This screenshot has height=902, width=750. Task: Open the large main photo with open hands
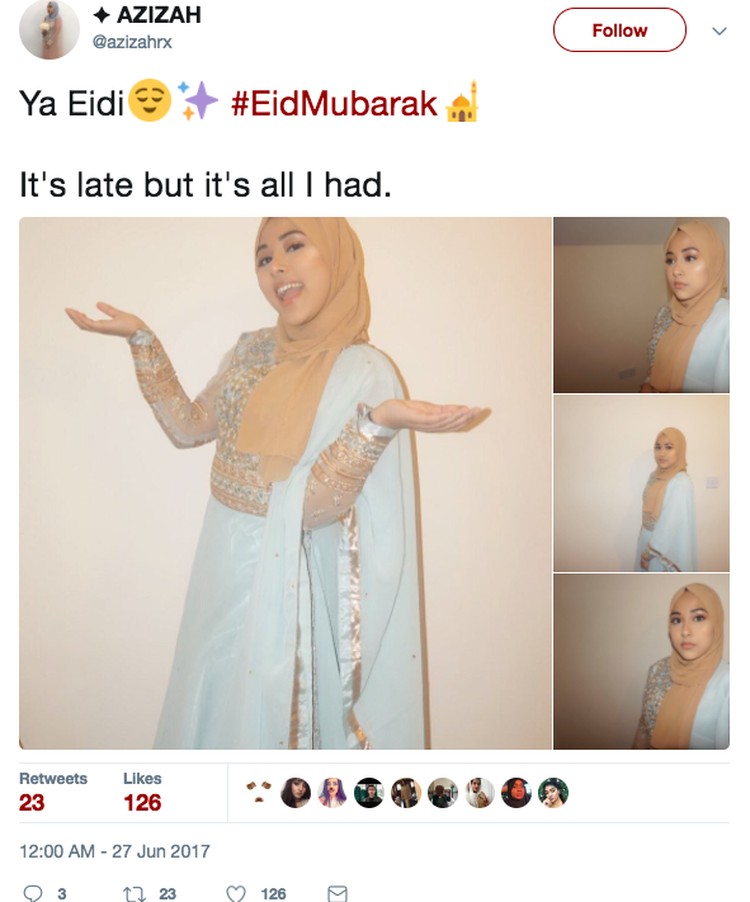[x=285, y=483]
